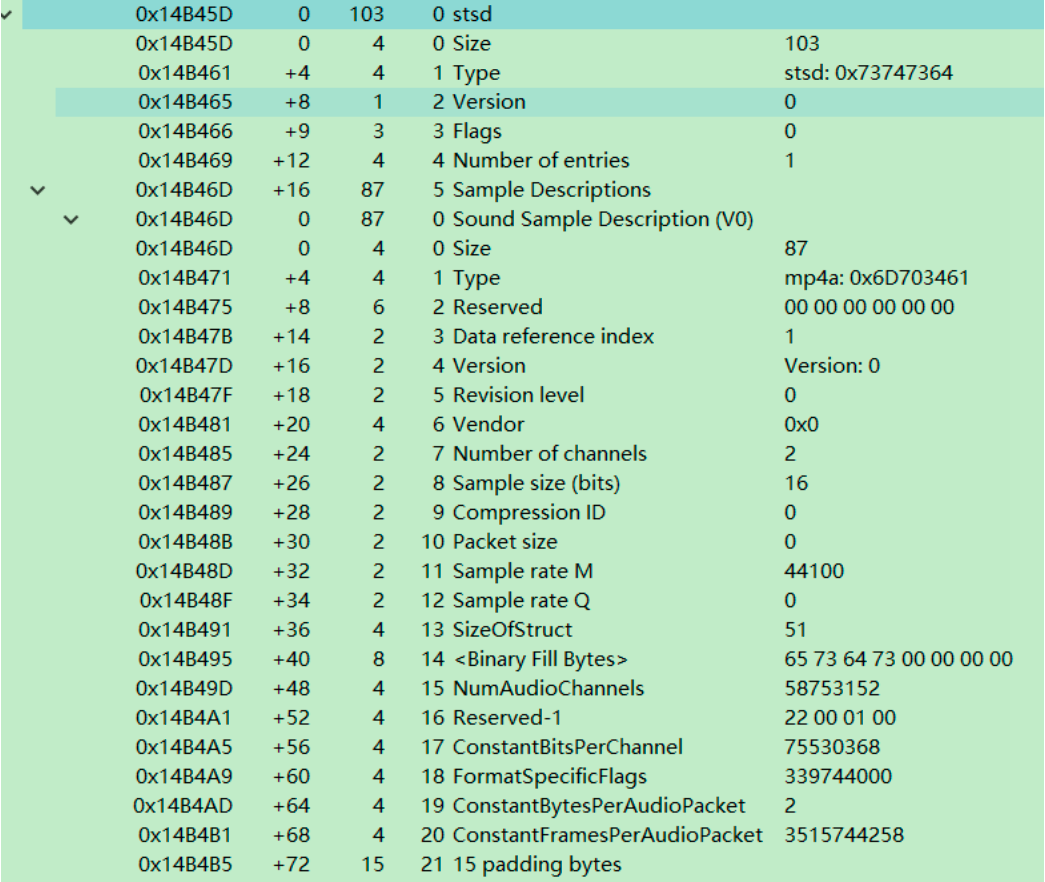Click the Vendor value 0x0
This screenshot has height=882, width=1045.
(801, 425)
